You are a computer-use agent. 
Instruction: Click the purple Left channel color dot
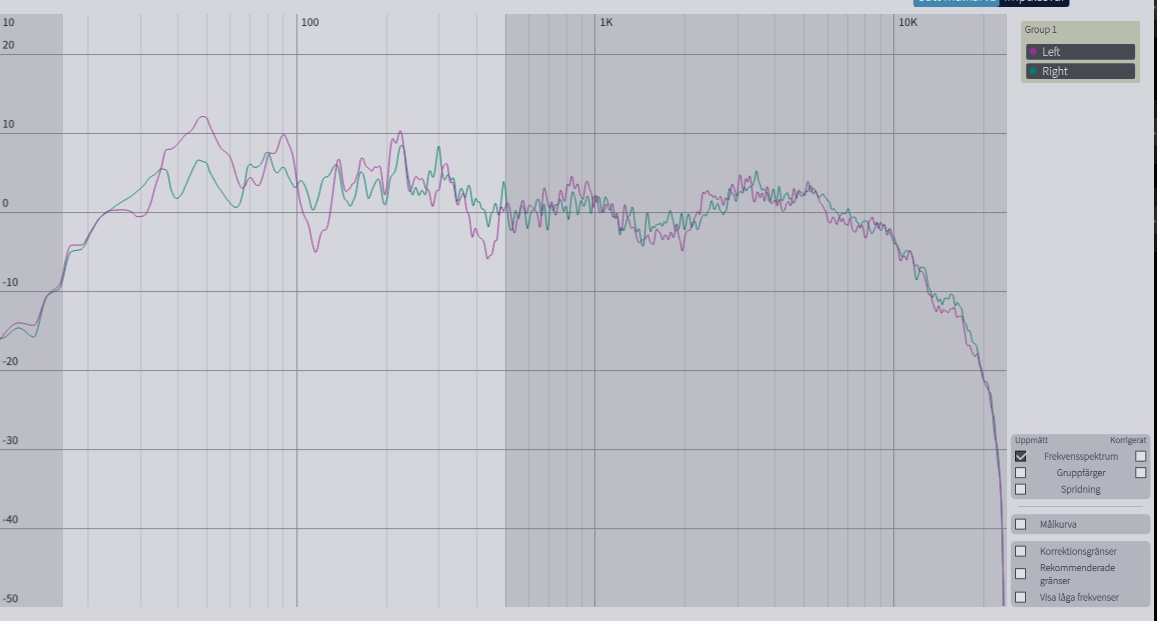click(x=1033, y=52)
